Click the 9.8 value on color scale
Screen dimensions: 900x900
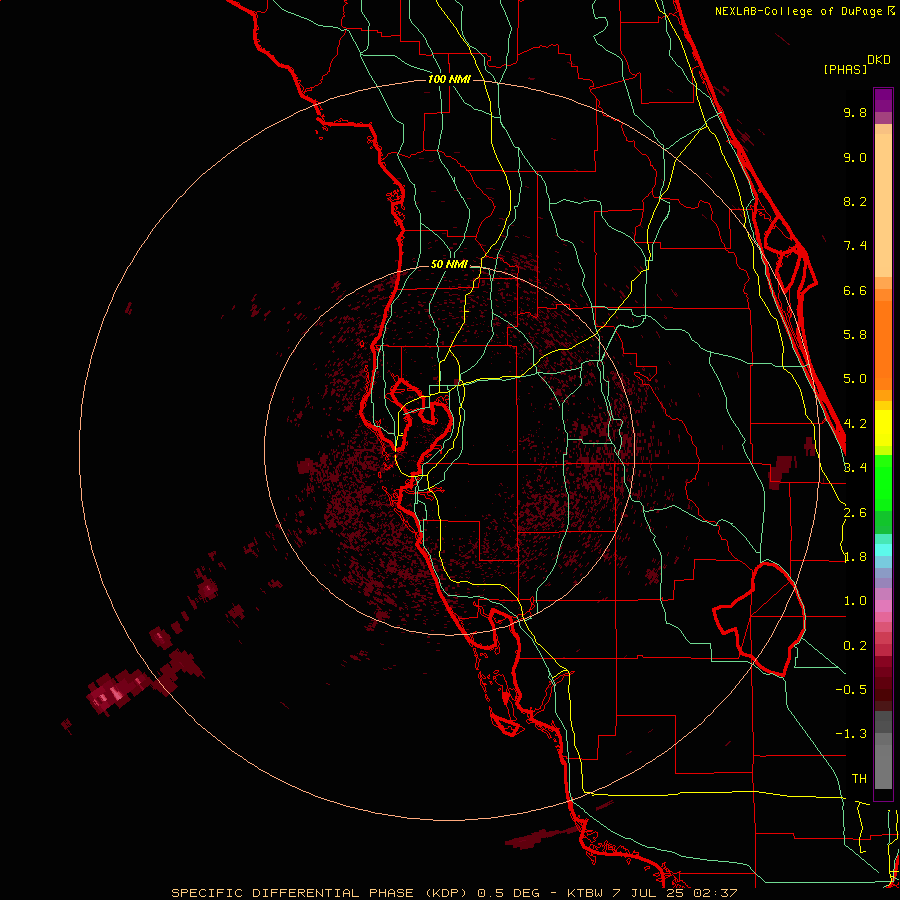[855, 112]
